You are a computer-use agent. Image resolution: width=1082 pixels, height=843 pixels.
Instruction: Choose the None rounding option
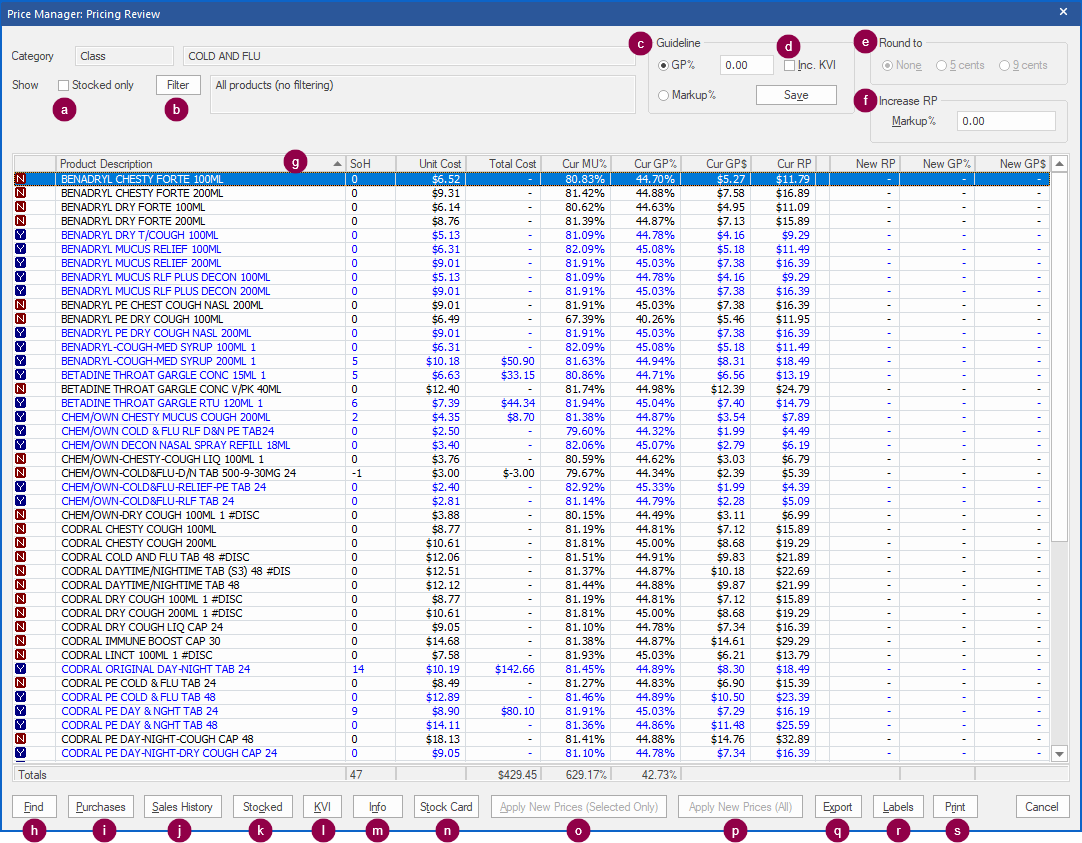pyautogui.click(x=887, y=66)
